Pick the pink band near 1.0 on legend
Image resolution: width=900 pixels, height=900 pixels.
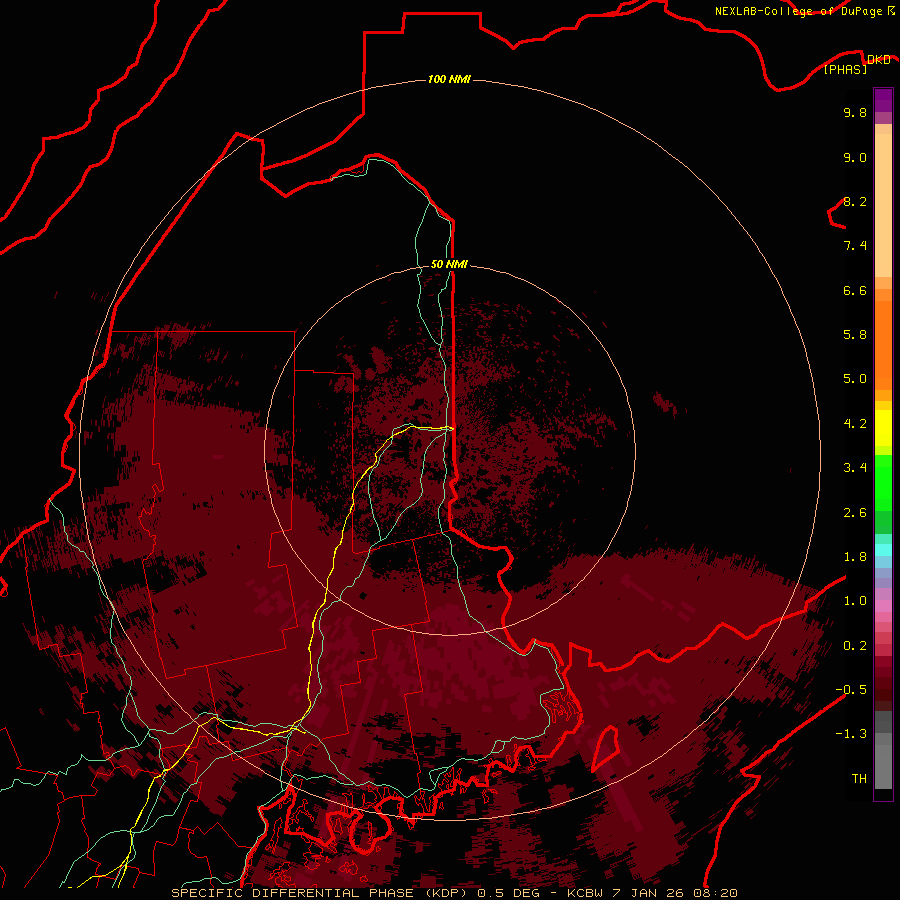tap(883, 605)
